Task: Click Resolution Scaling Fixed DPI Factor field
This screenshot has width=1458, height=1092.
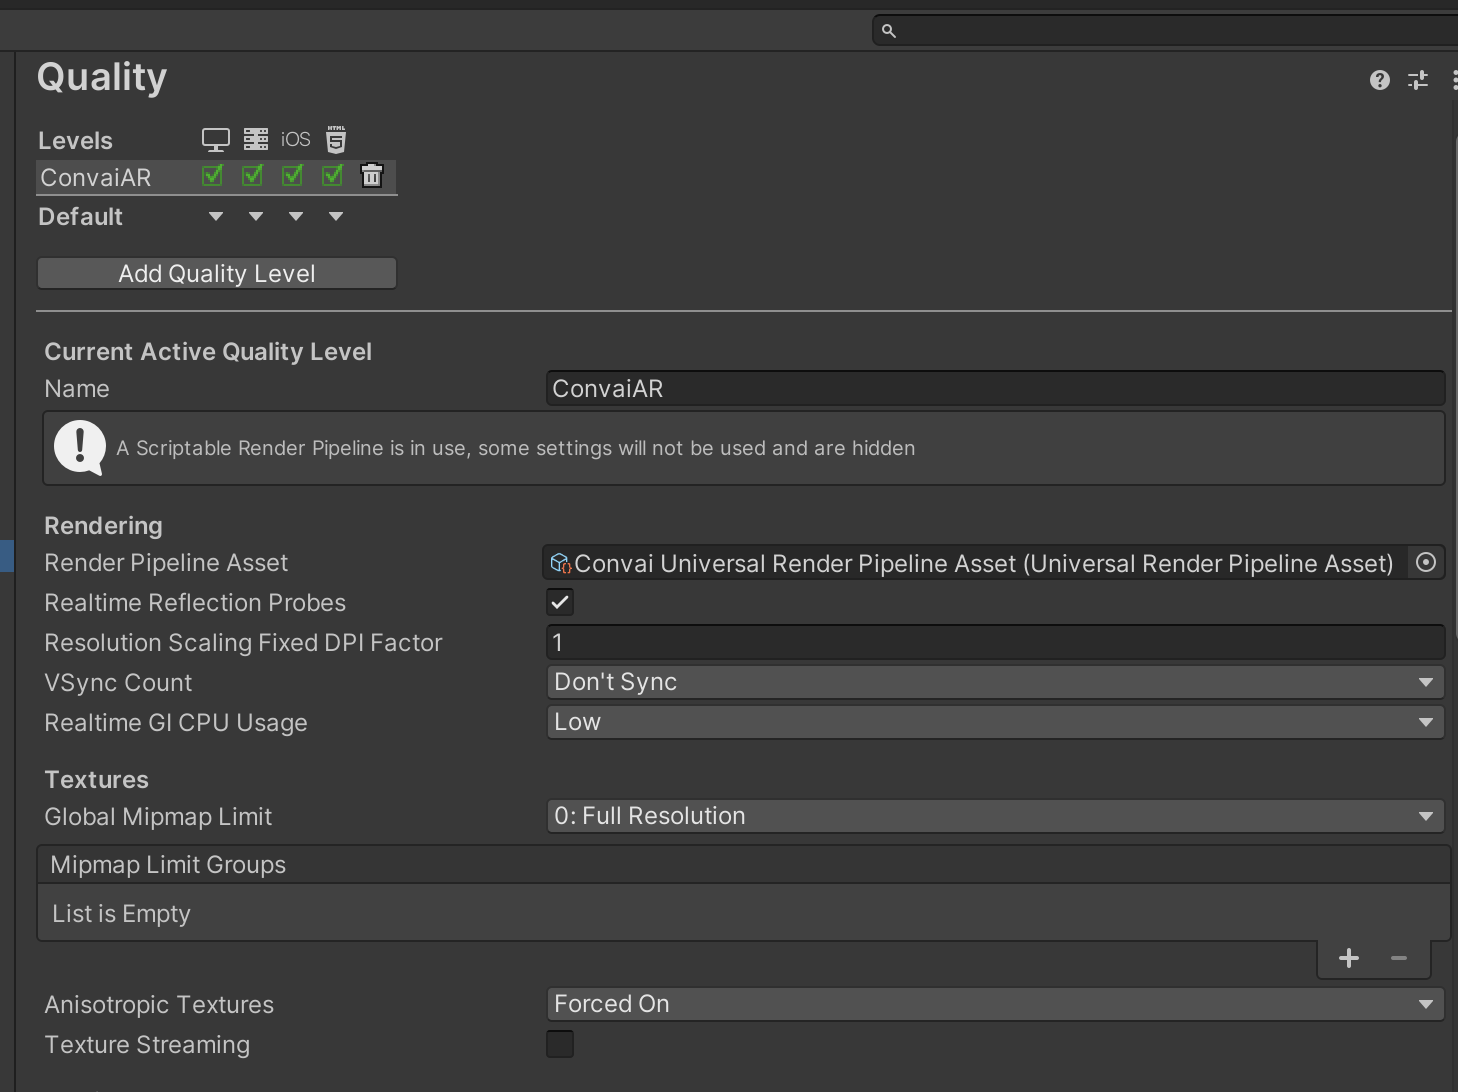Action: (x=995, y=642)
